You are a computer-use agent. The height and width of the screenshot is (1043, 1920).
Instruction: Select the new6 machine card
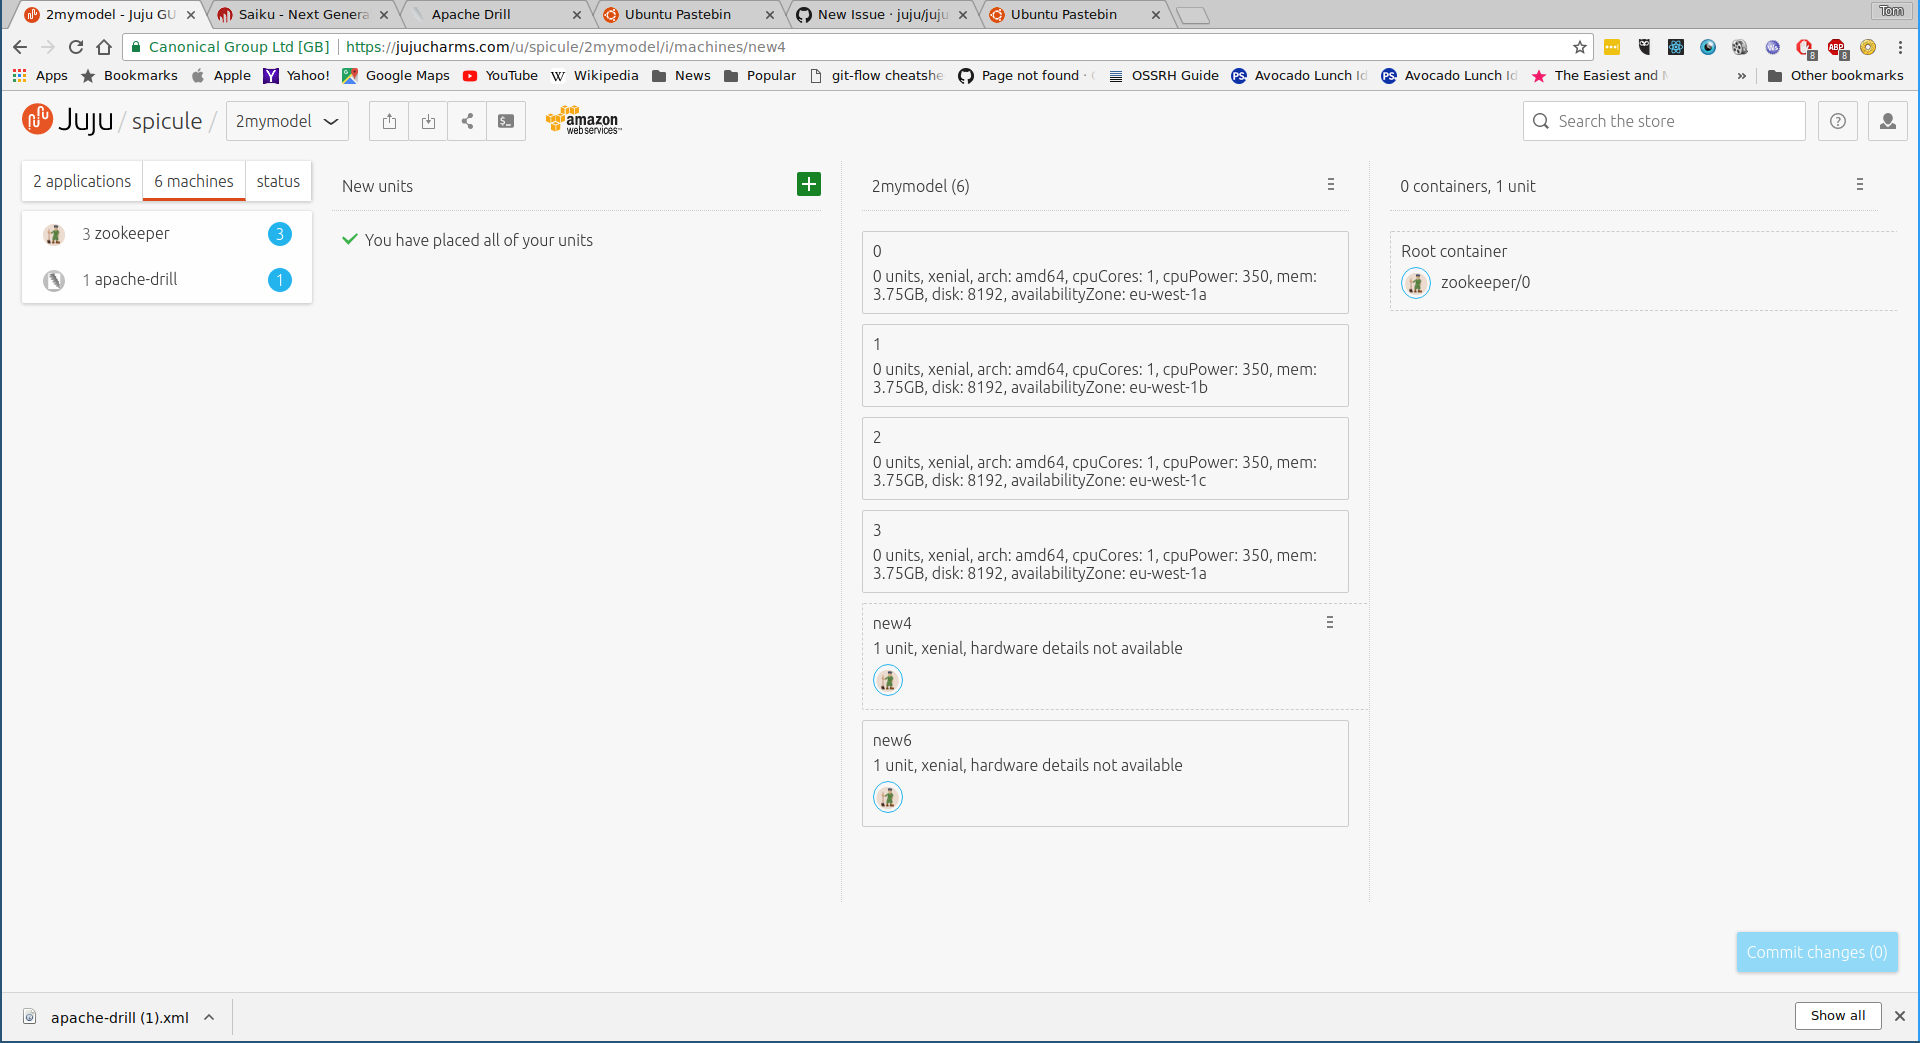1105,774
